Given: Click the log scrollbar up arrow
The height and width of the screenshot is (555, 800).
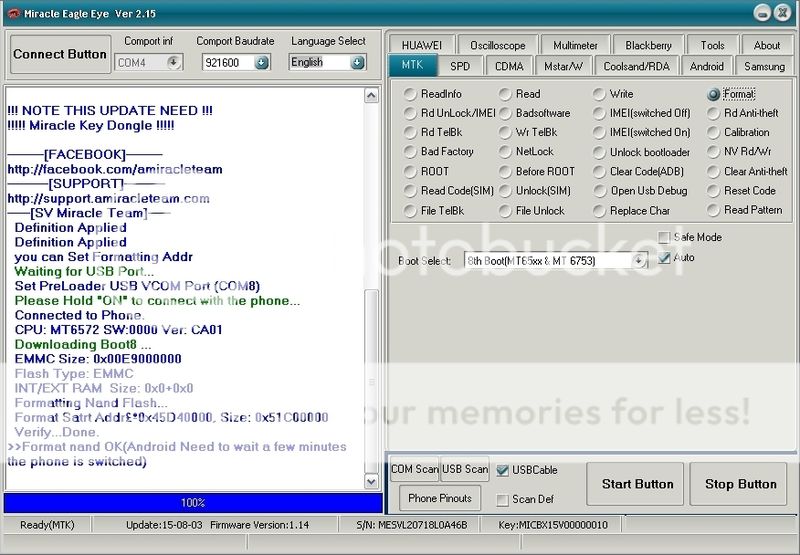Looking at the screenshot, I should point(371,95).
